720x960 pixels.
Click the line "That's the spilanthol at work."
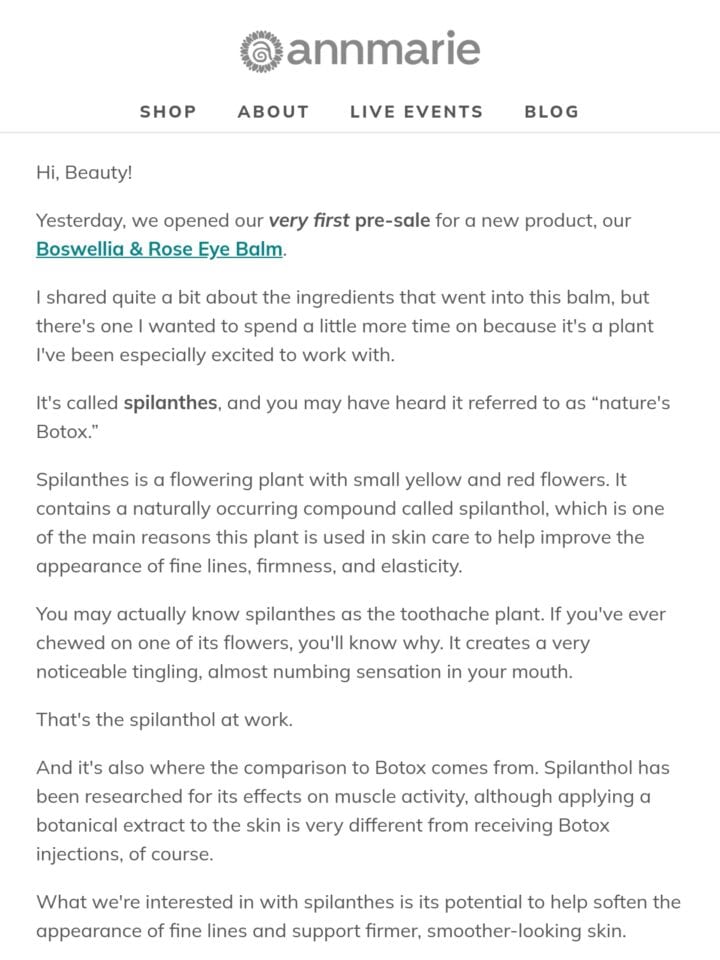(x=164, y=719)
